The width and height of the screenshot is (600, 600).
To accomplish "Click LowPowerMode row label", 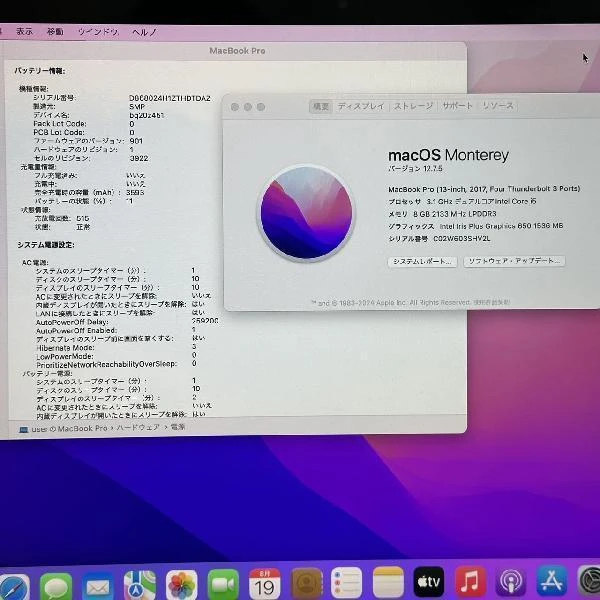I will (x=65, y=356).
